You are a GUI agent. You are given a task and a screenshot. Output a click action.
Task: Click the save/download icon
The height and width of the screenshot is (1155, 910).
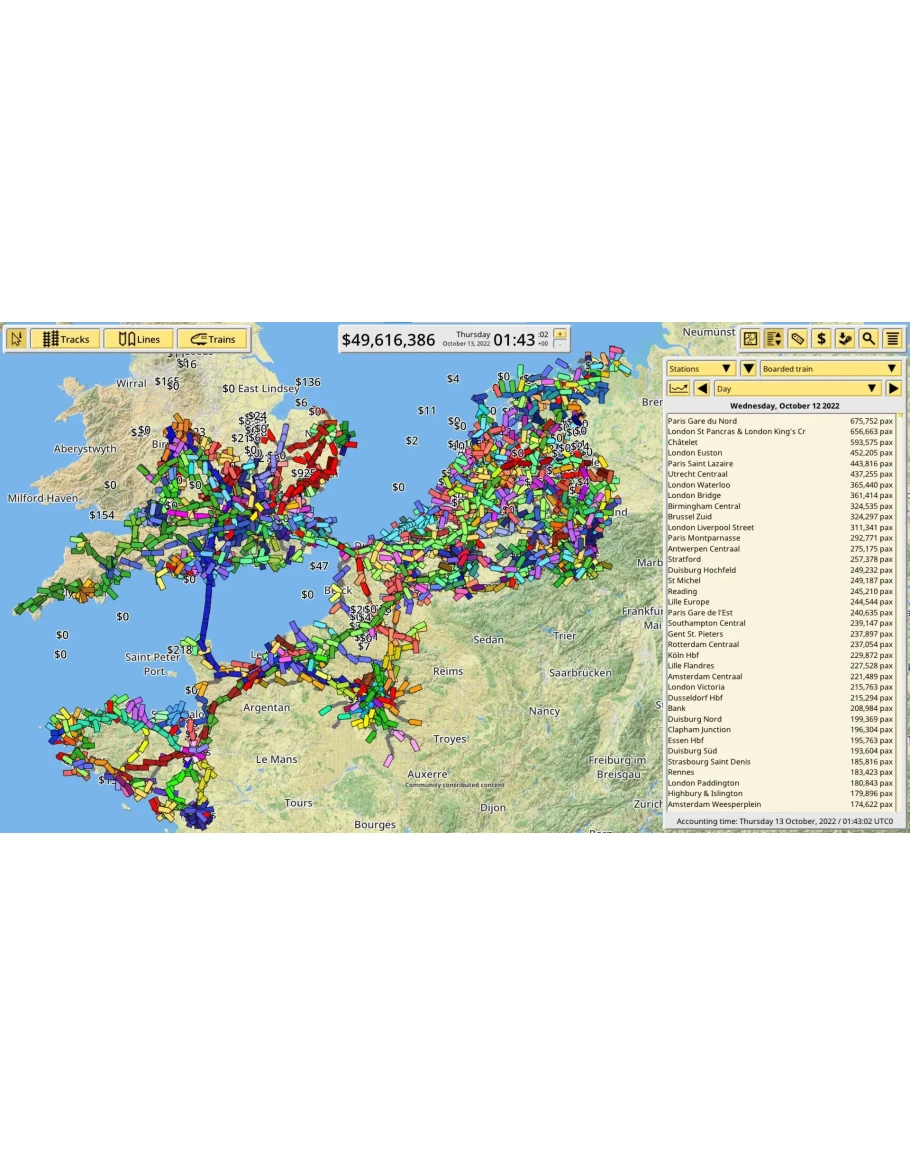845,339
